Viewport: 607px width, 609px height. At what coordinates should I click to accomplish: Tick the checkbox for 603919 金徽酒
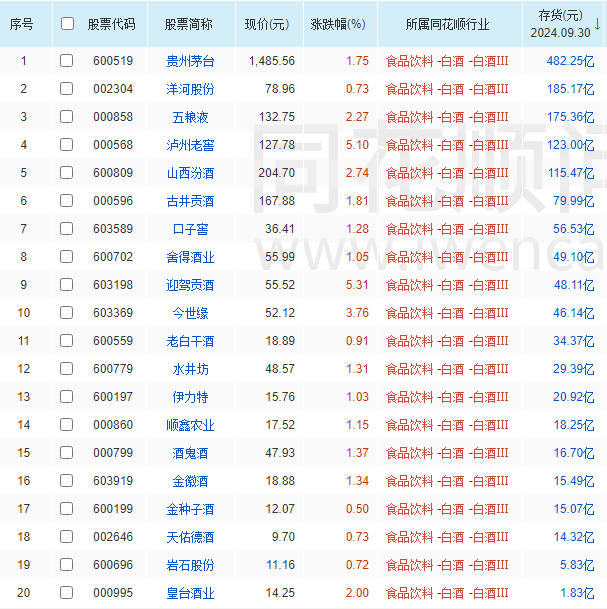[66, 480]
